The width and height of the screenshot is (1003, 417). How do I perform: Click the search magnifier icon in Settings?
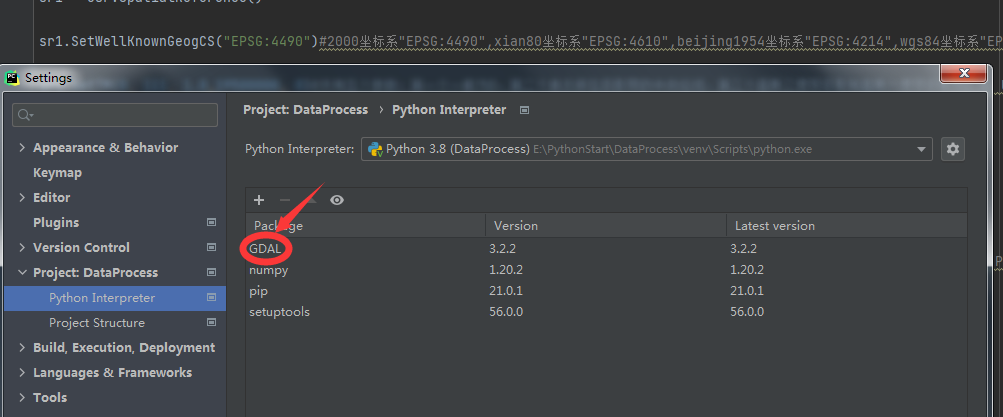click(26, 115)
